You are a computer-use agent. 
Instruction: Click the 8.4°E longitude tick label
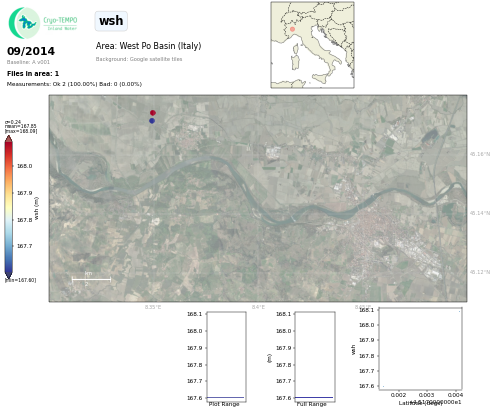click(x=258, y=307)
